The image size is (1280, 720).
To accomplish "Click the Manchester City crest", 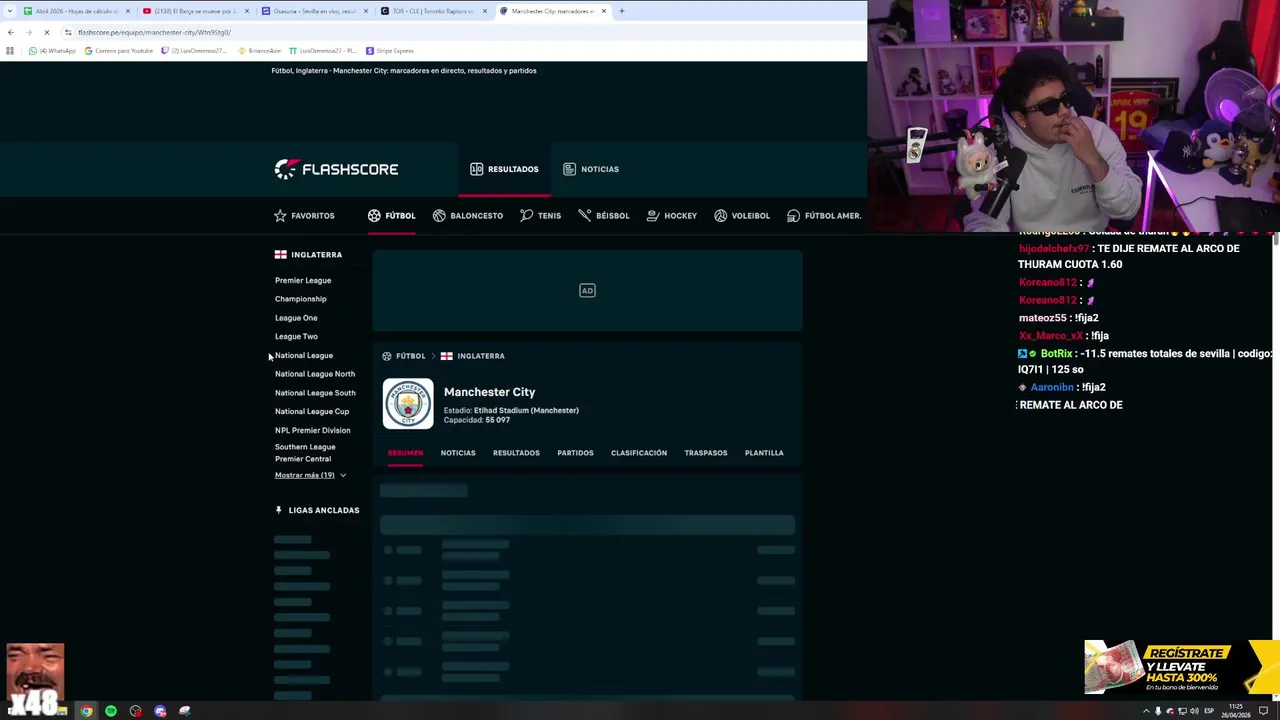I will 408,404.
